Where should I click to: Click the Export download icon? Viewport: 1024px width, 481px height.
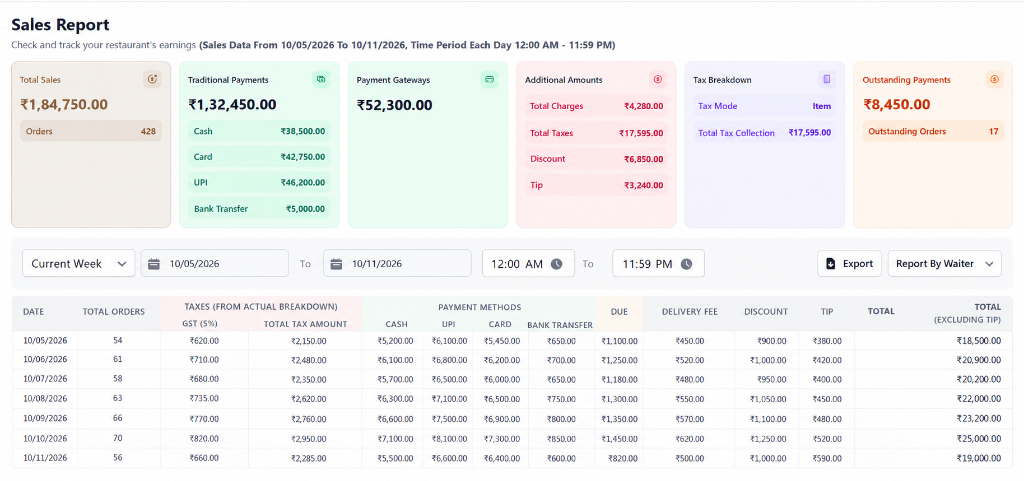pos(831,264)
